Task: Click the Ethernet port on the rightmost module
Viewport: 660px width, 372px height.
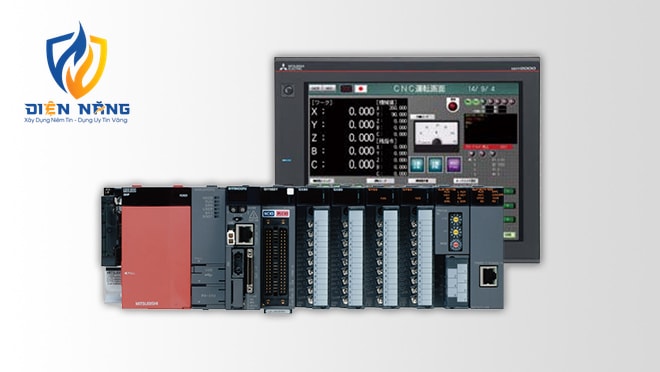Action: 488,276
